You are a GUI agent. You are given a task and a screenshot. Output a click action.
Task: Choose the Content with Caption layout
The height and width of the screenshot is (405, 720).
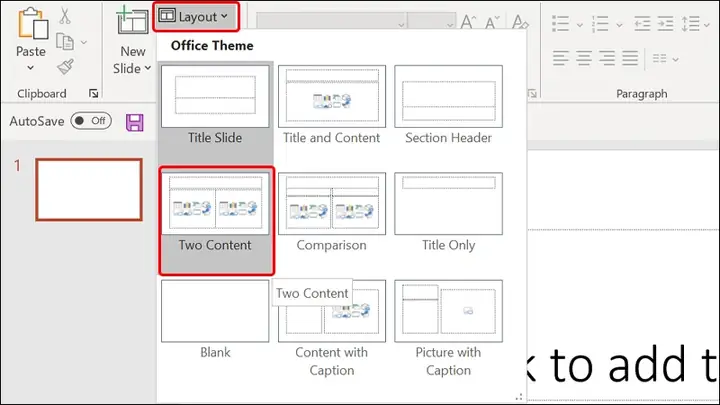[332, 329]
